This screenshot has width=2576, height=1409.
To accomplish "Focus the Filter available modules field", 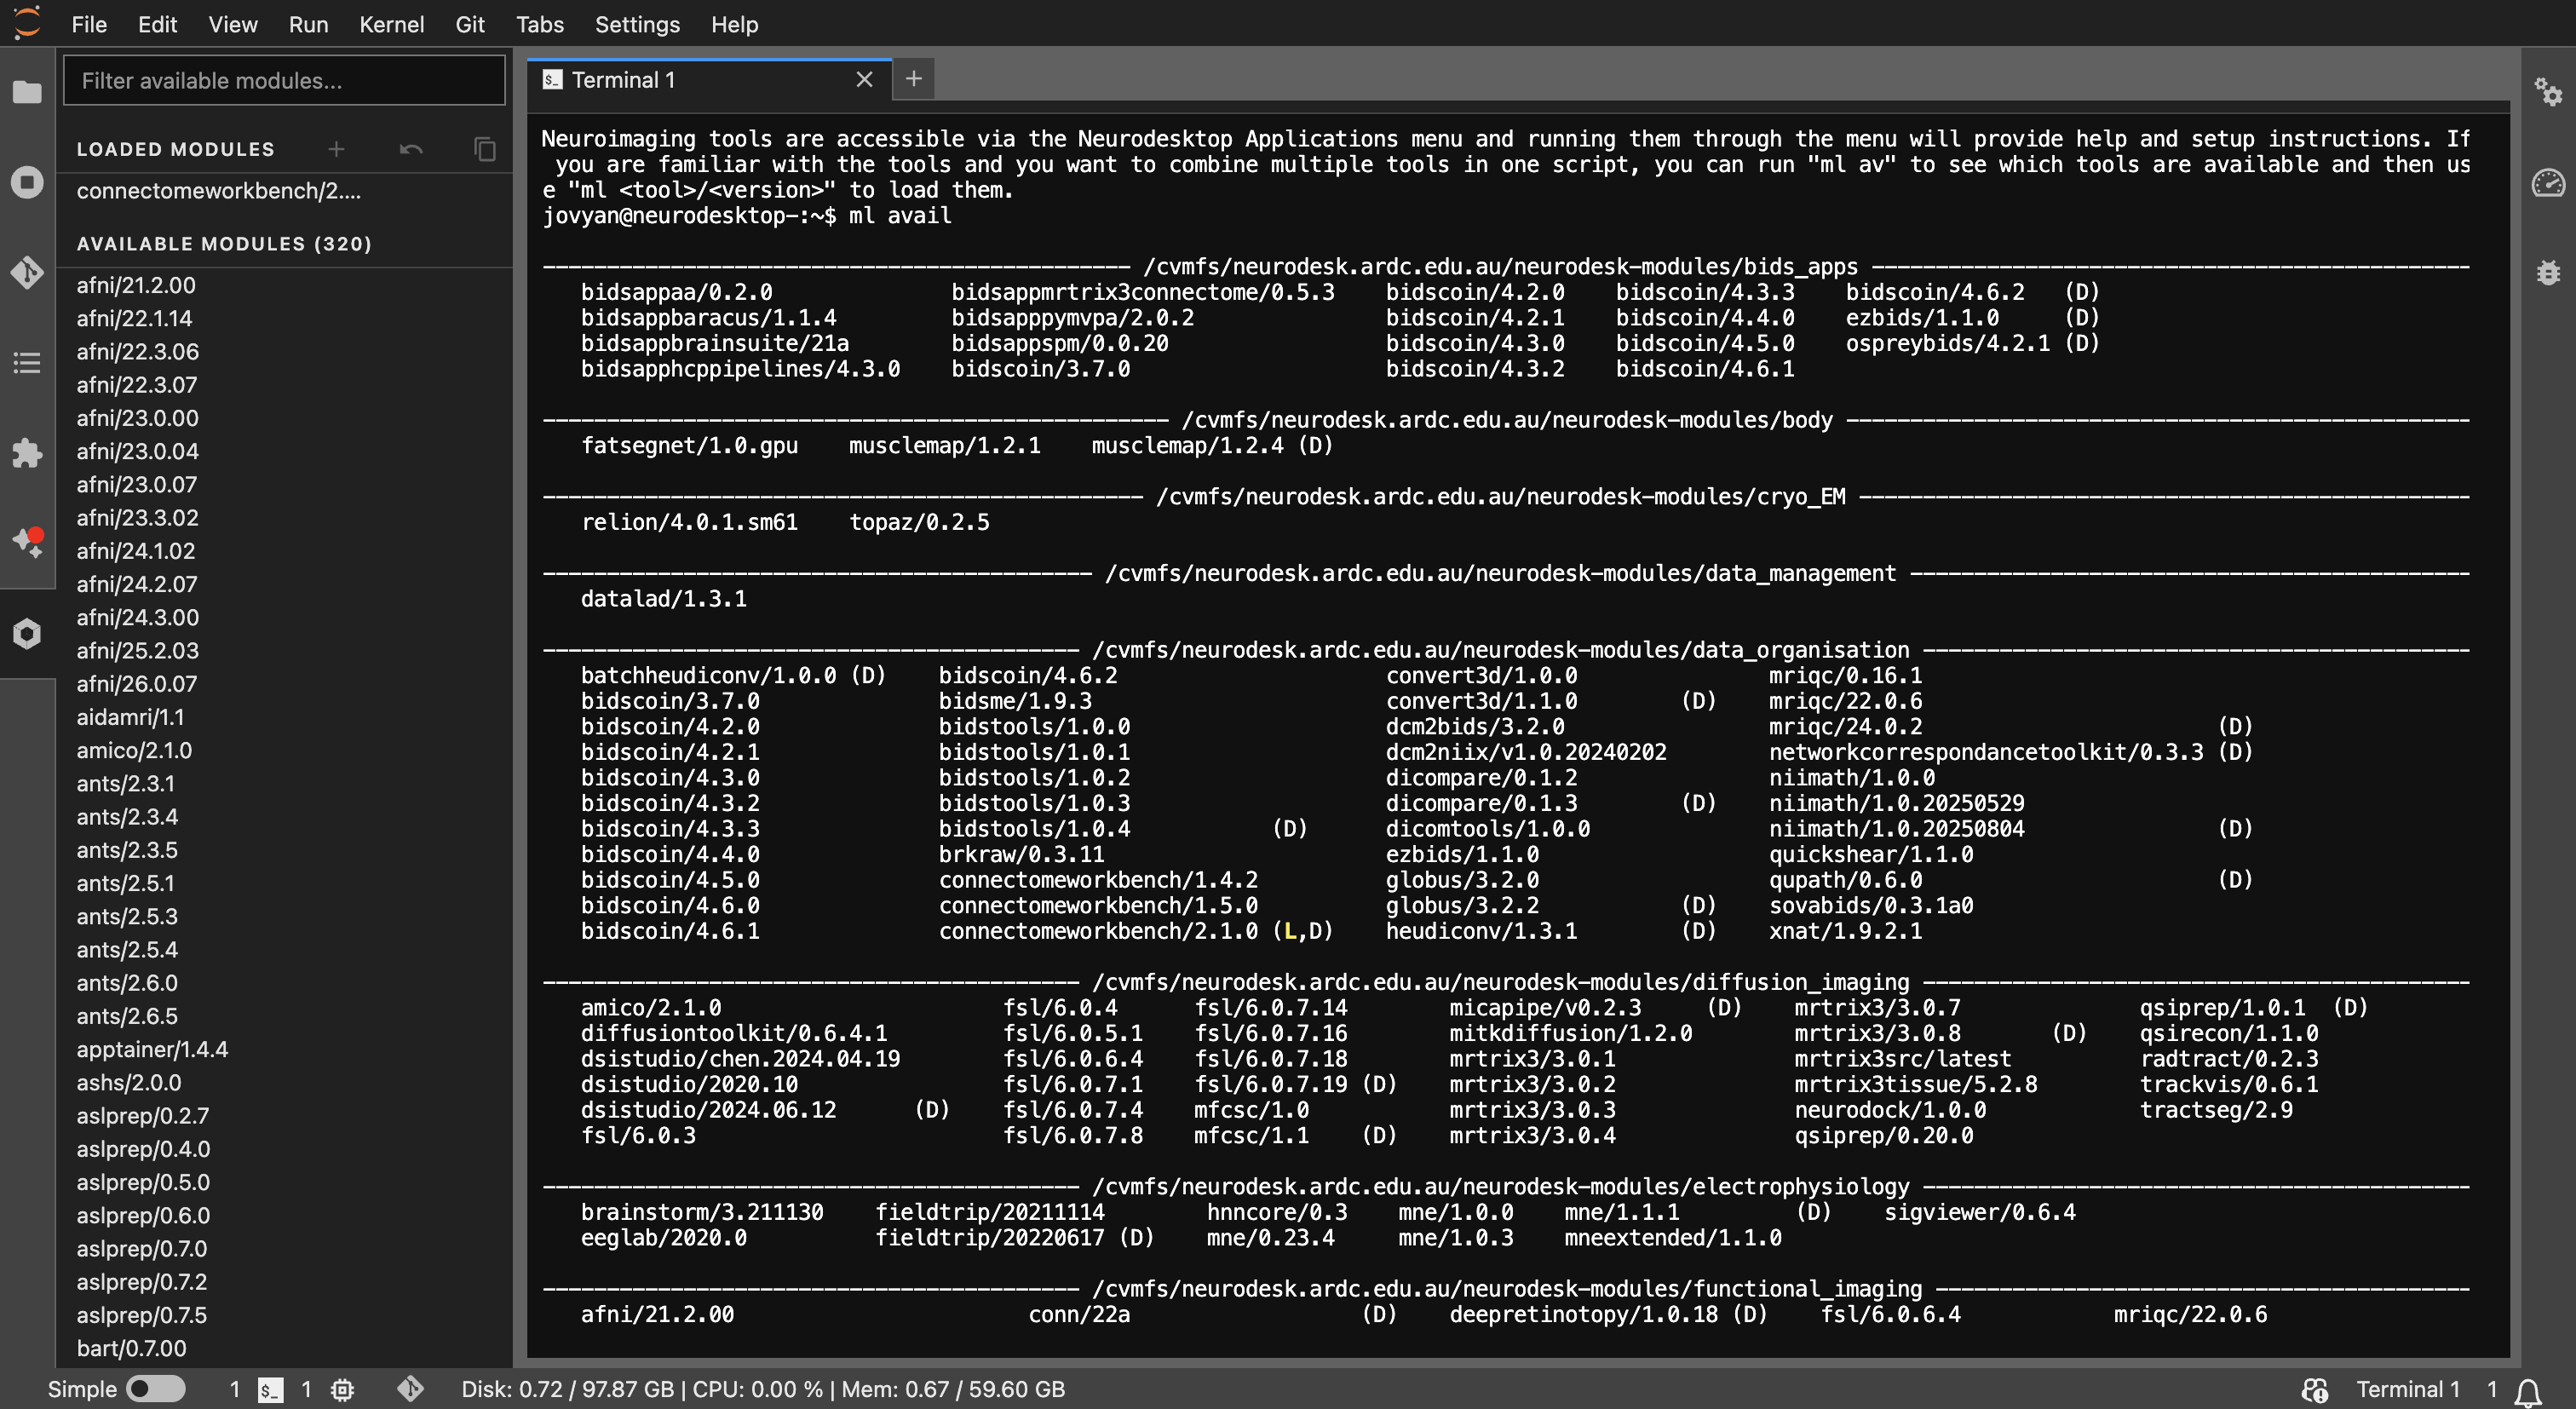I will (284, 80).
